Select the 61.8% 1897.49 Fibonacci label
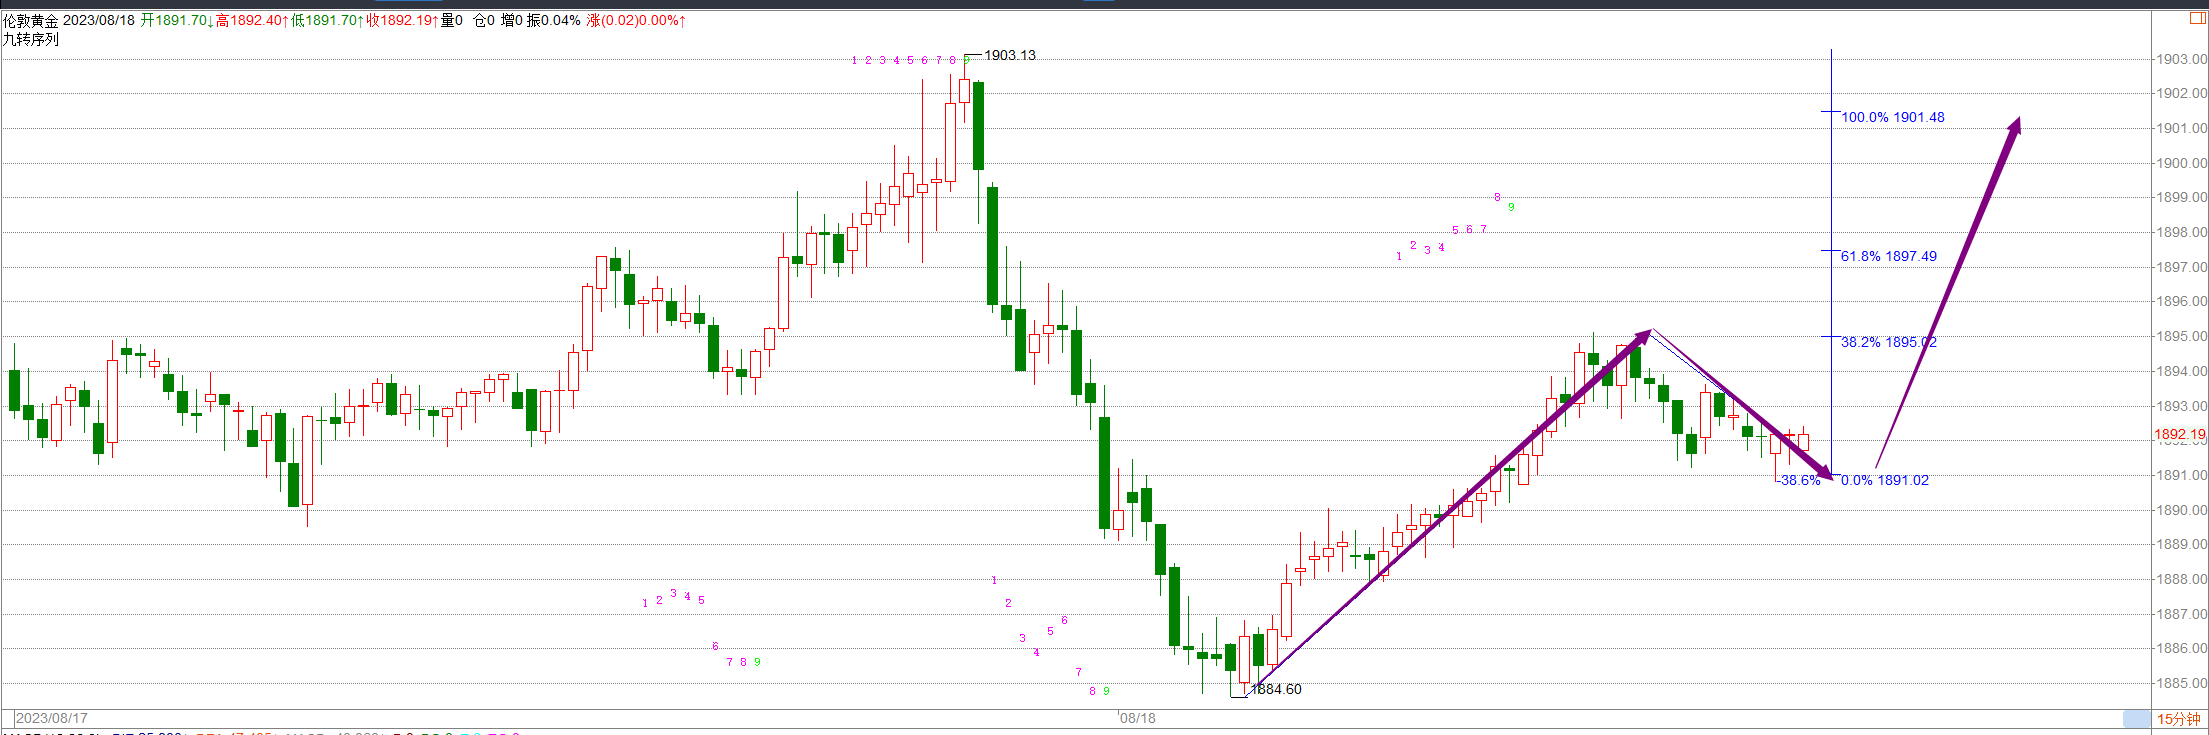 click(x=1889, y=256)
